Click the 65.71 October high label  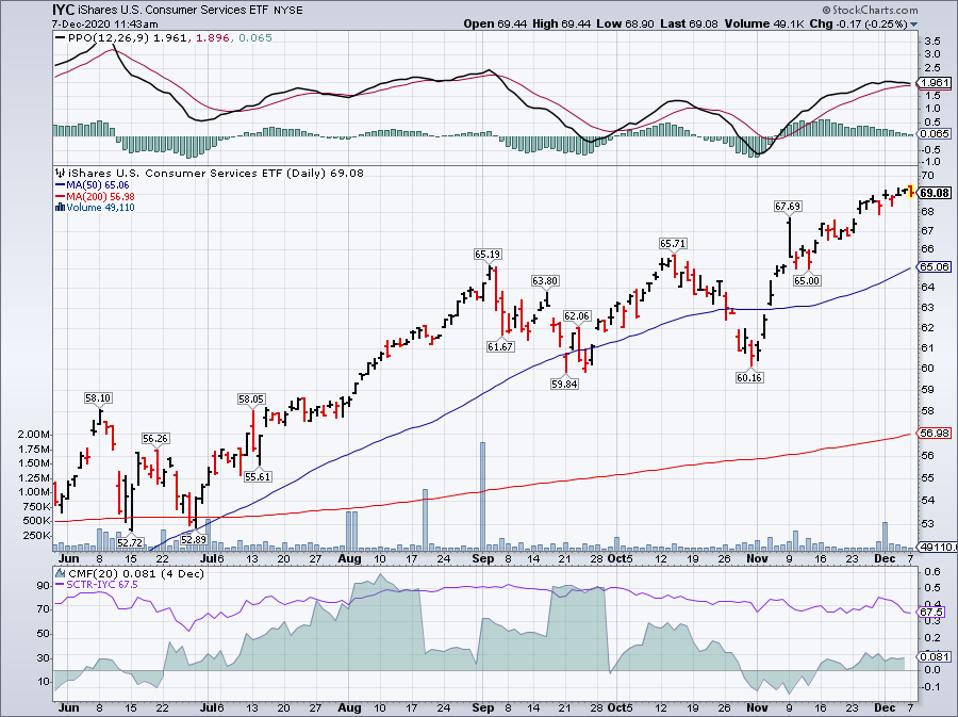pos(673,243)
